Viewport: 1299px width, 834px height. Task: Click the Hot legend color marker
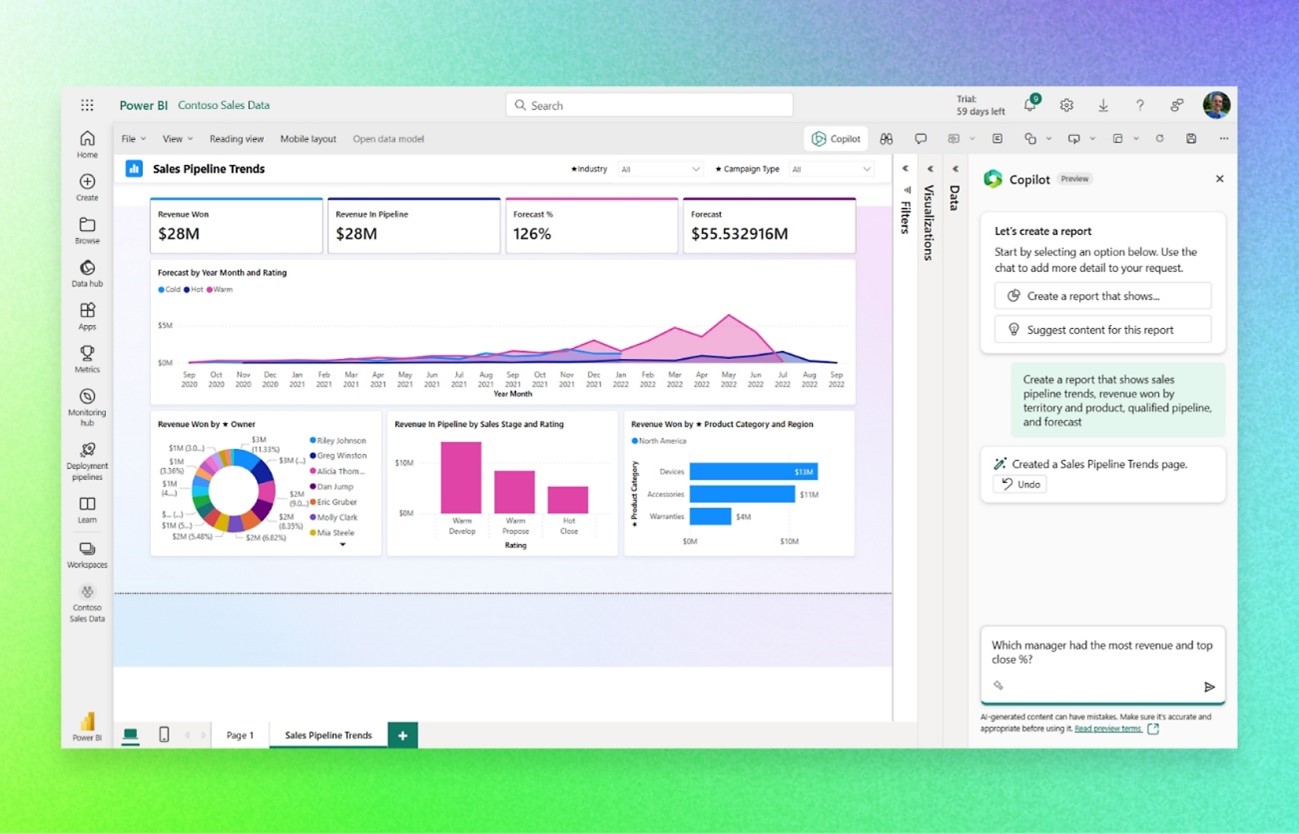click(x=186, y=290)
